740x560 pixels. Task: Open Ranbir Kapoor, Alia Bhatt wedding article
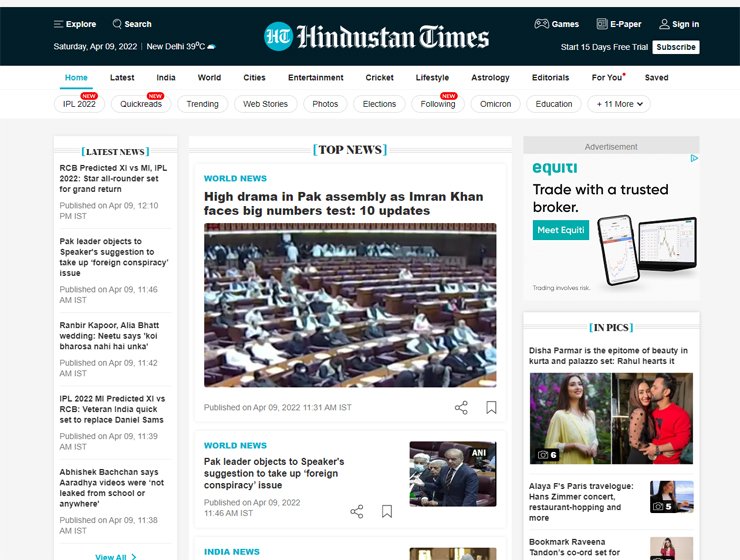(x=109, y=336)
